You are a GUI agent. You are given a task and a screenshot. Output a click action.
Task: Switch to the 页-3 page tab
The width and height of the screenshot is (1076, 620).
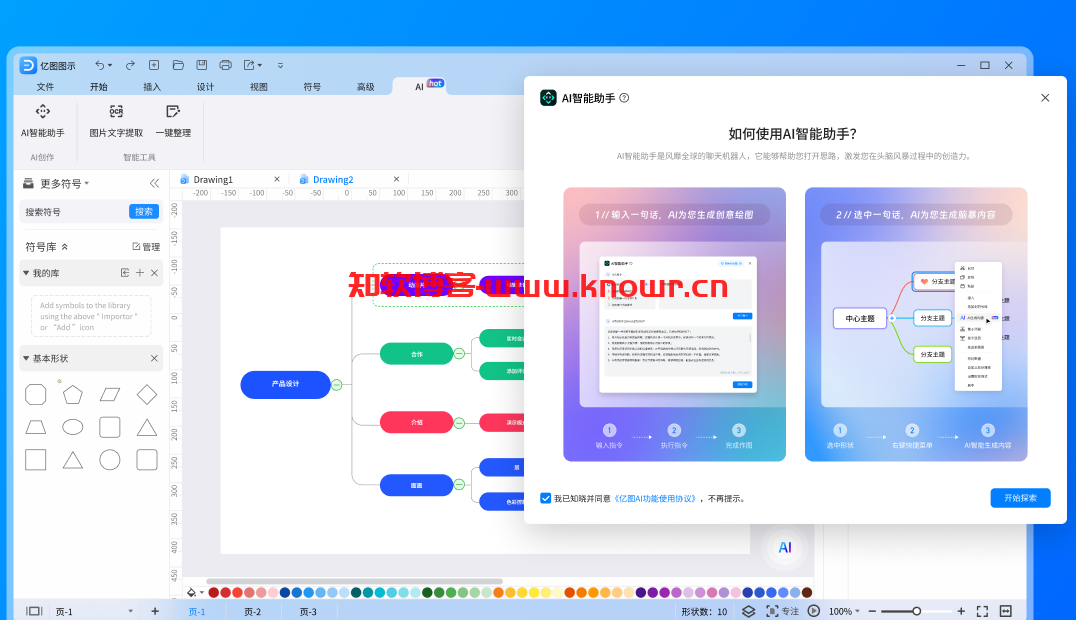[x=308, y=612]
